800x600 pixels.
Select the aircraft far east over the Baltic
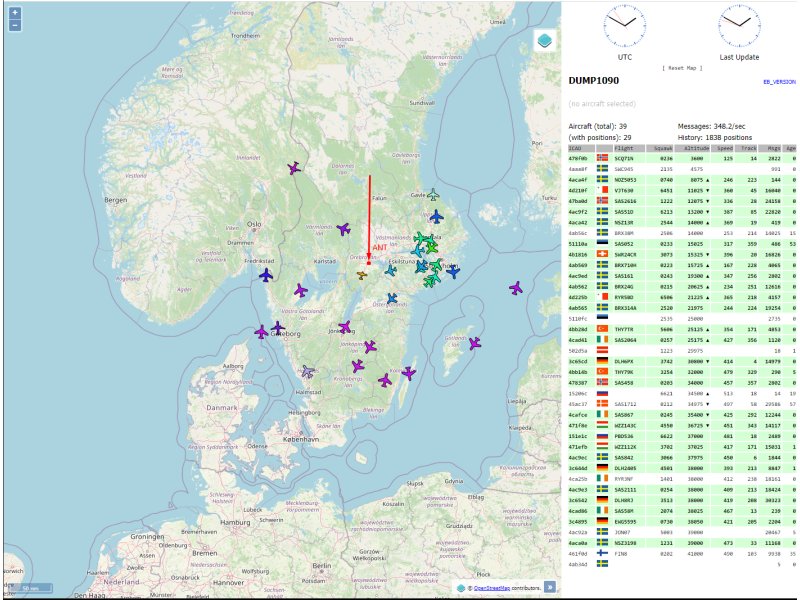pyautogui.click(x=516, y=288)
